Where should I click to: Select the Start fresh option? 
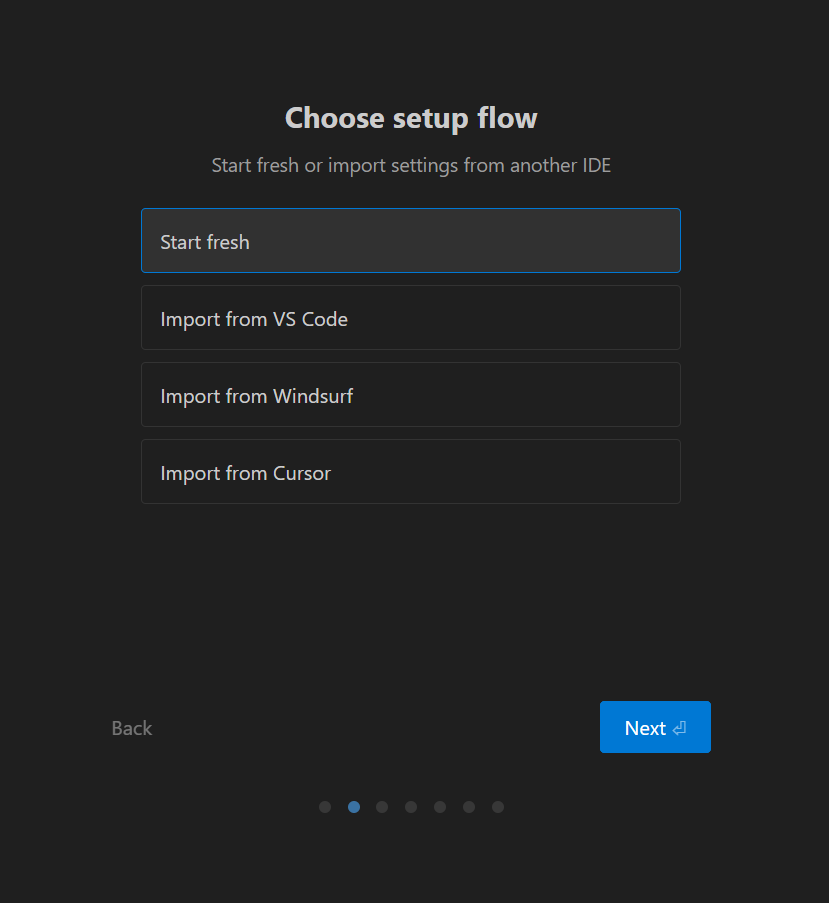click(x=410, y=241)
